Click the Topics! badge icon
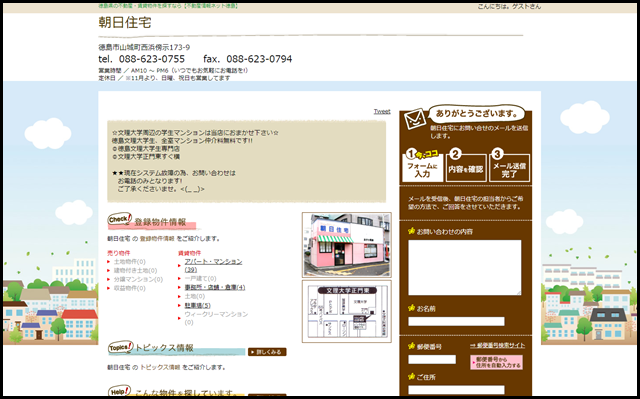640x399 pixels. (x=121, y=347)
